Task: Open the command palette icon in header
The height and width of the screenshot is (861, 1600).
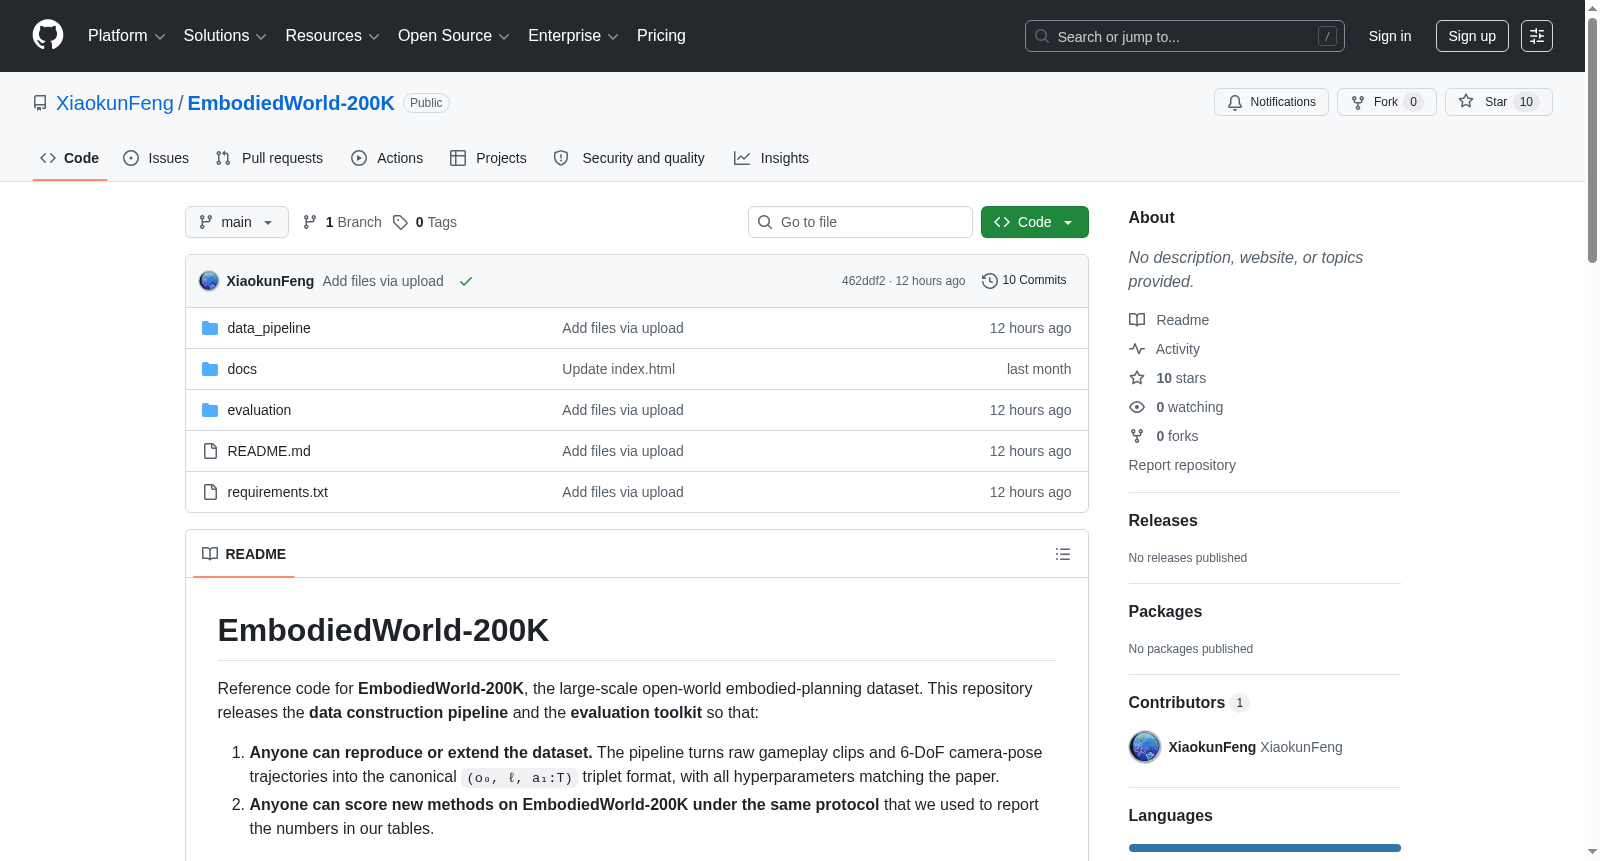Action: coord(1536,36)
